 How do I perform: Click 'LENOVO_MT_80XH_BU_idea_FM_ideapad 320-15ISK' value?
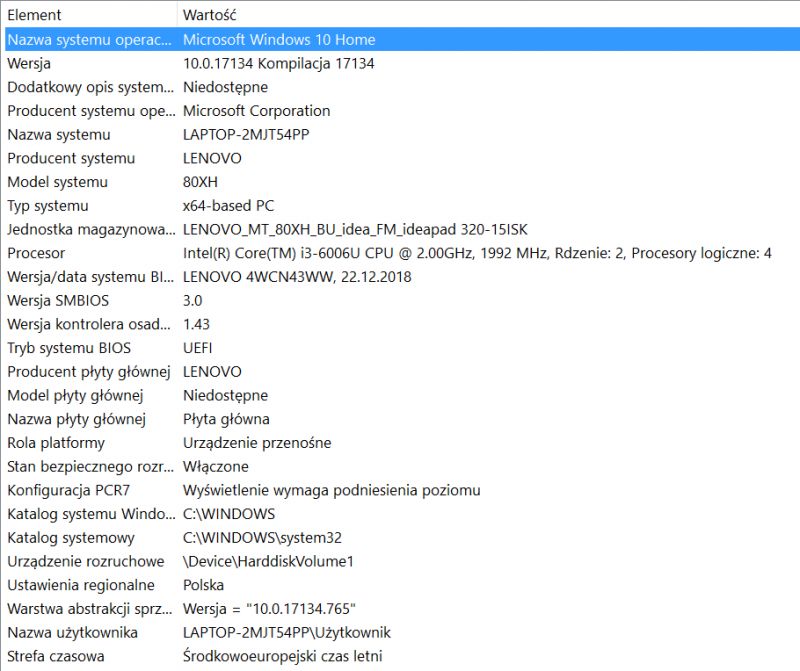click(356, 230)
